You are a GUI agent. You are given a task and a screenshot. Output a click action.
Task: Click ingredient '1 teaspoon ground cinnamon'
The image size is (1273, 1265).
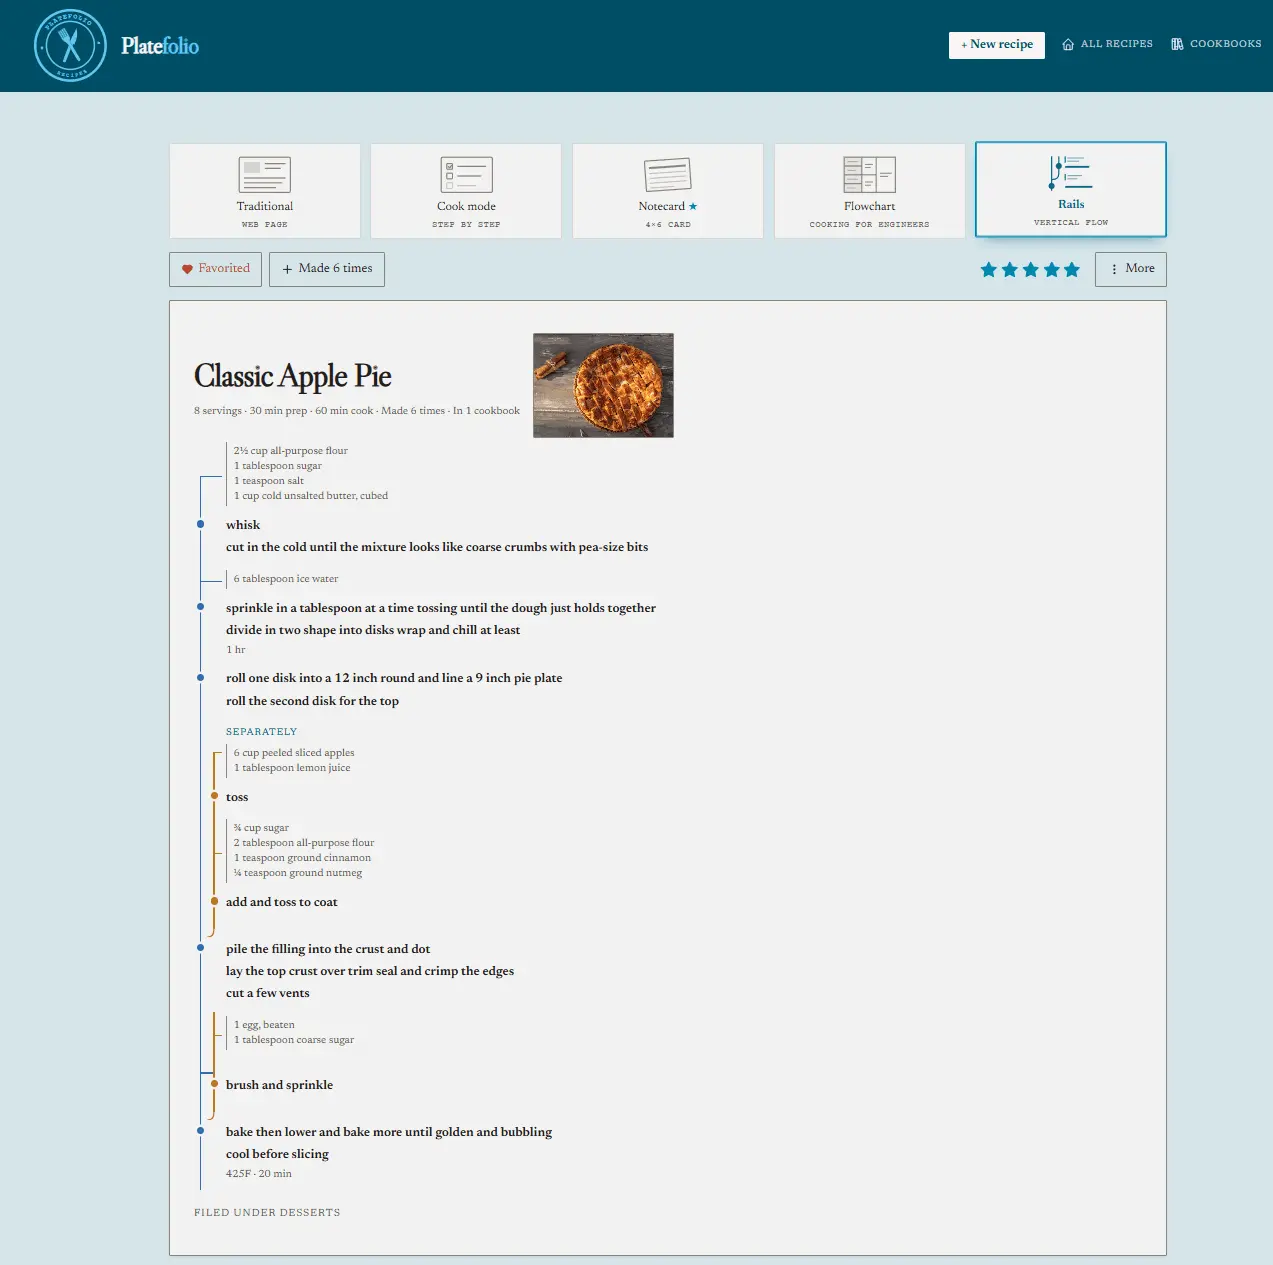(302, 858)
